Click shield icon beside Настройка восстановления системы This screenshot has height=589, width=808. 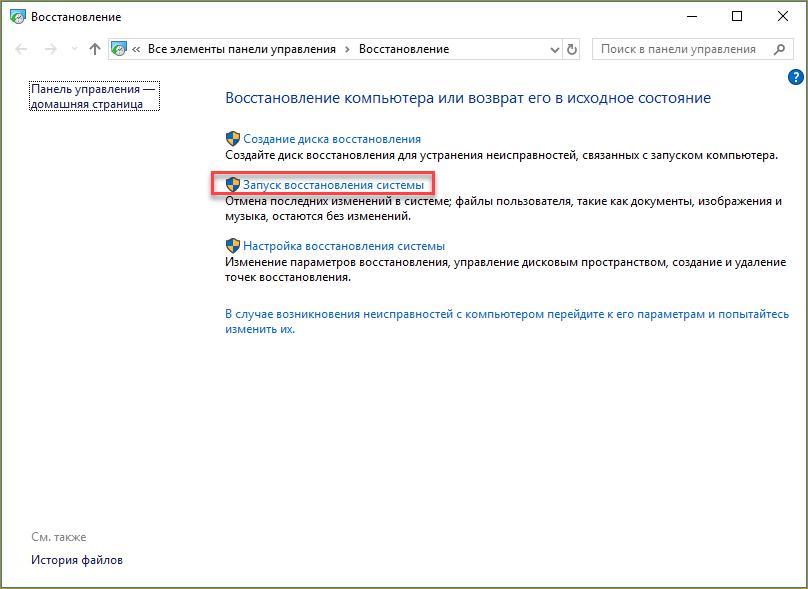[x=233, y=245]
